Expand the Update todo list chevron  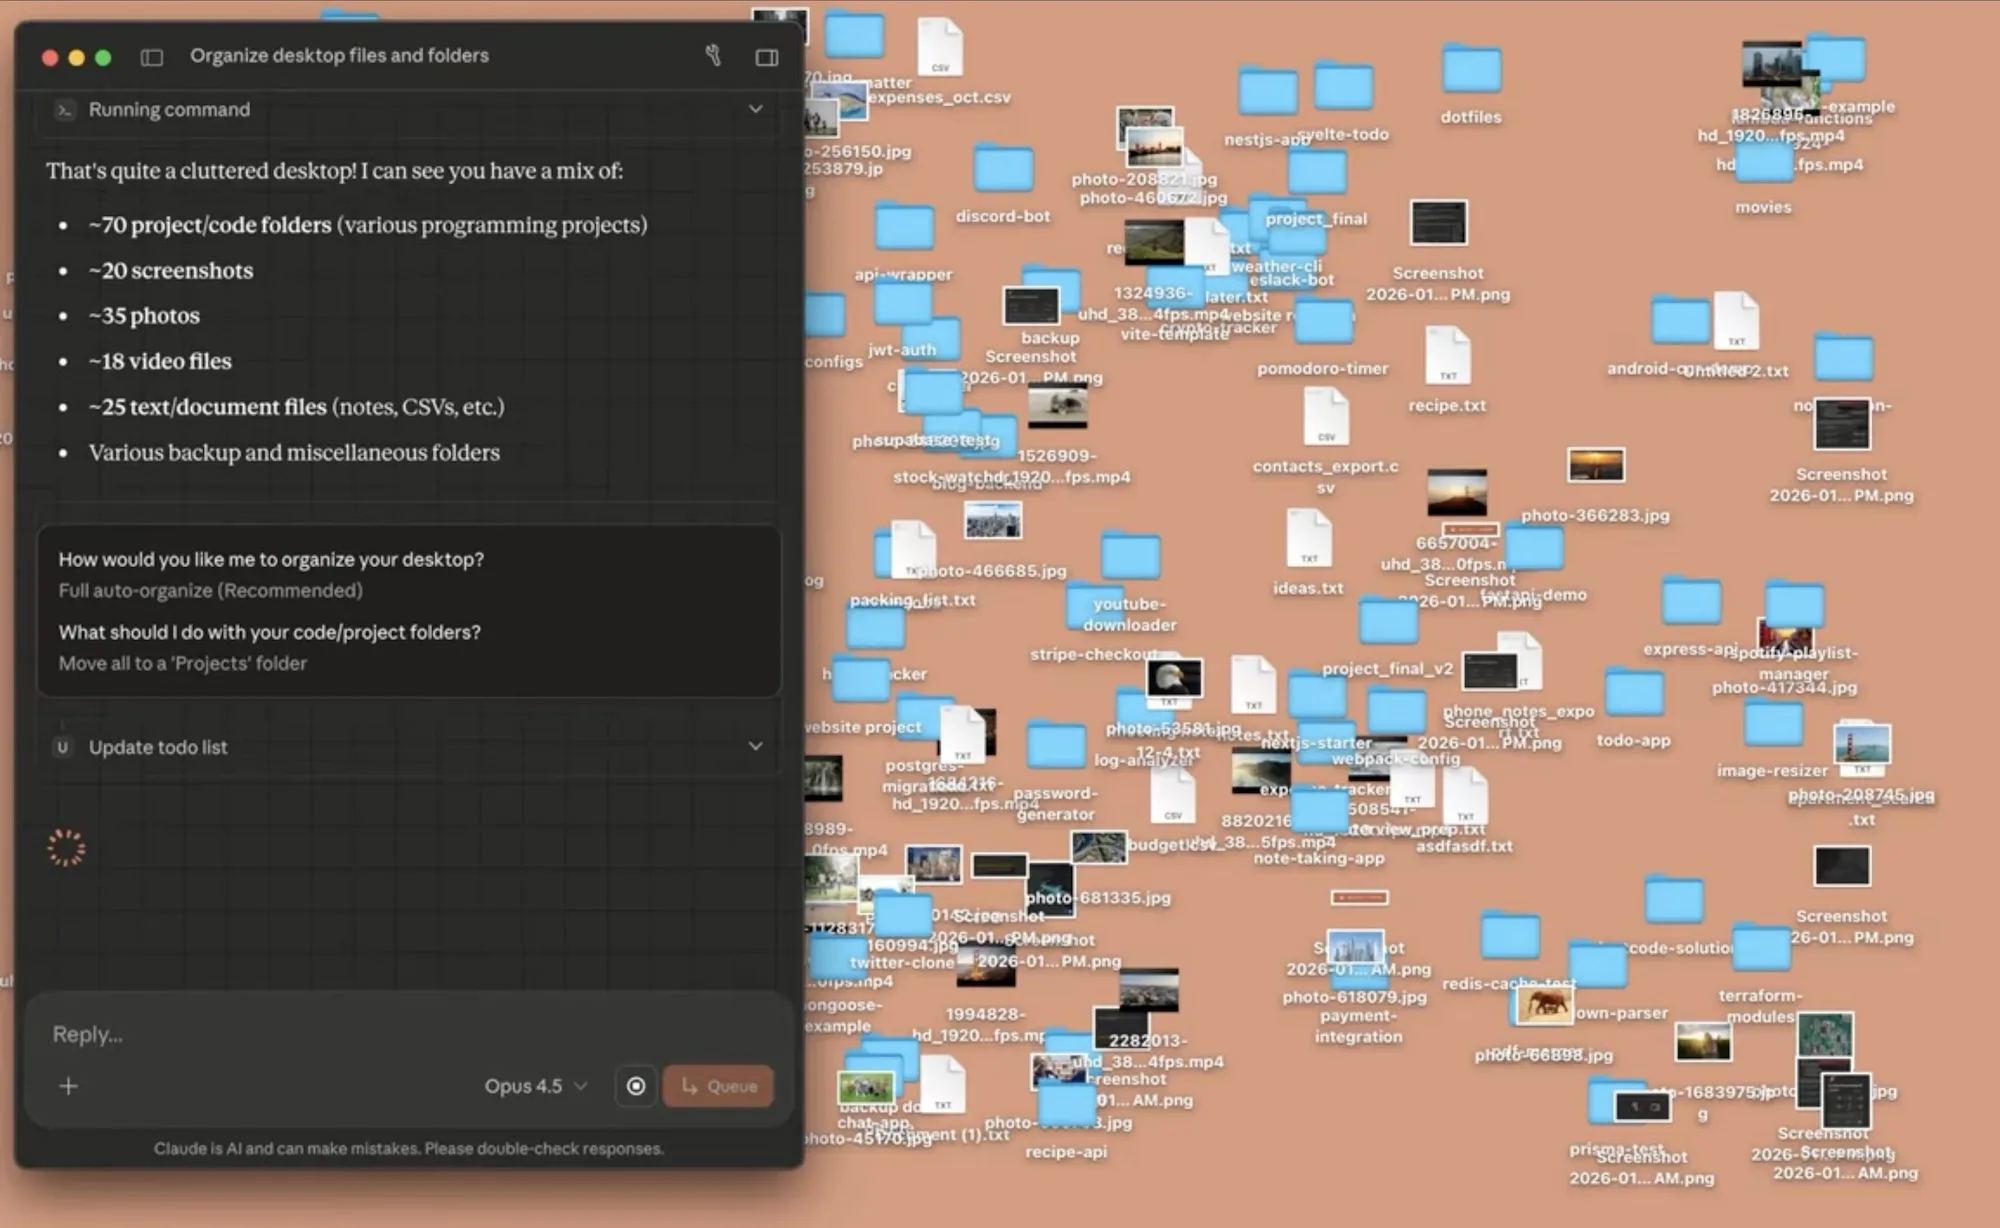(756, 746)
